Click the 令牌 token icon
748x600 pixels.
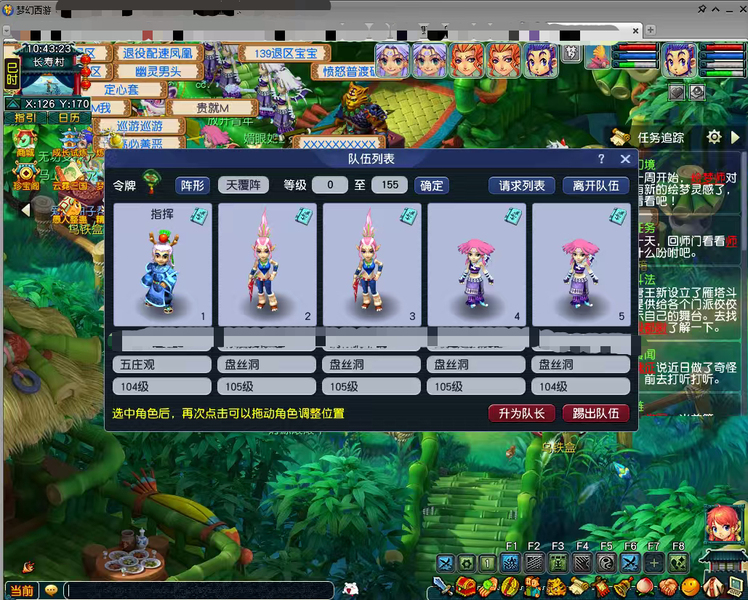[x=151, y=182]
